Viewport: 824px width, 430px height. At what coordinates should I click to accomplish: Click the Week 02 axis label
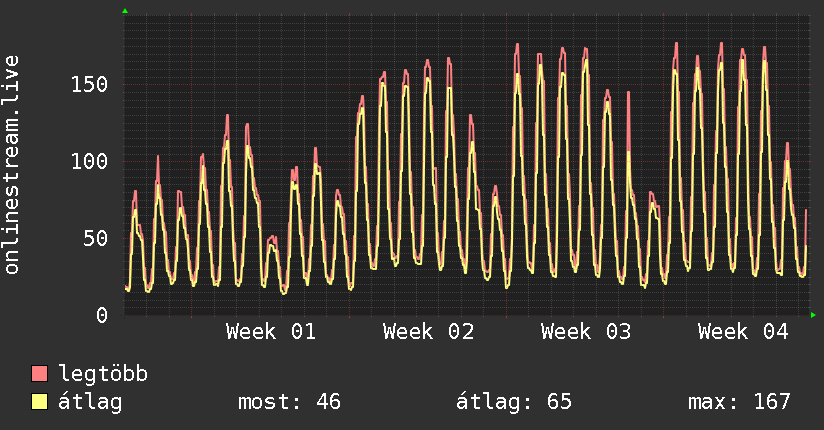(x=428, y=332)
